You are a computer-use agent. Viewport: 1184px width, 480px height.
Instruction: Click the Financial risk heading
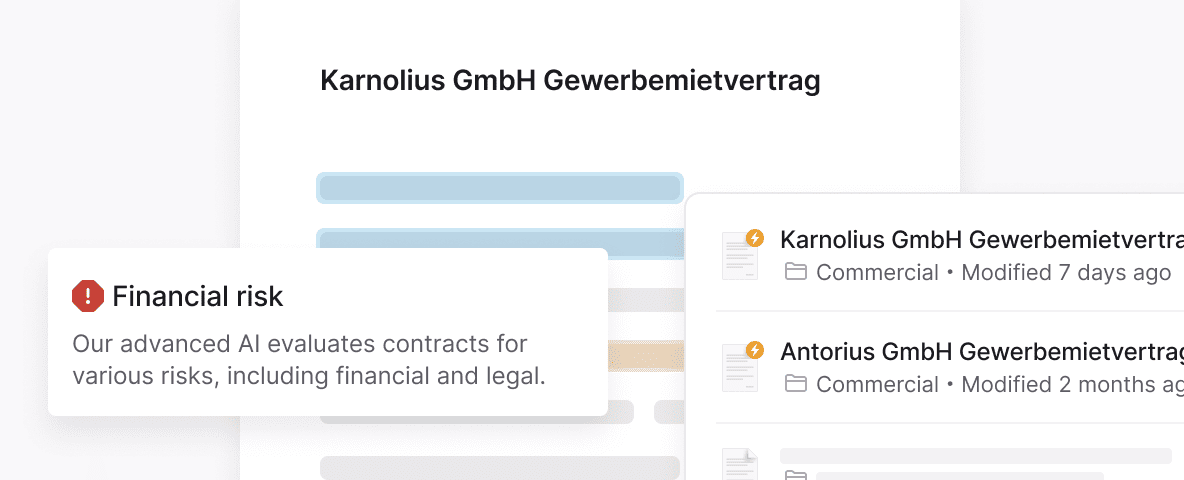pyautogui.click(x=198, y=296)
